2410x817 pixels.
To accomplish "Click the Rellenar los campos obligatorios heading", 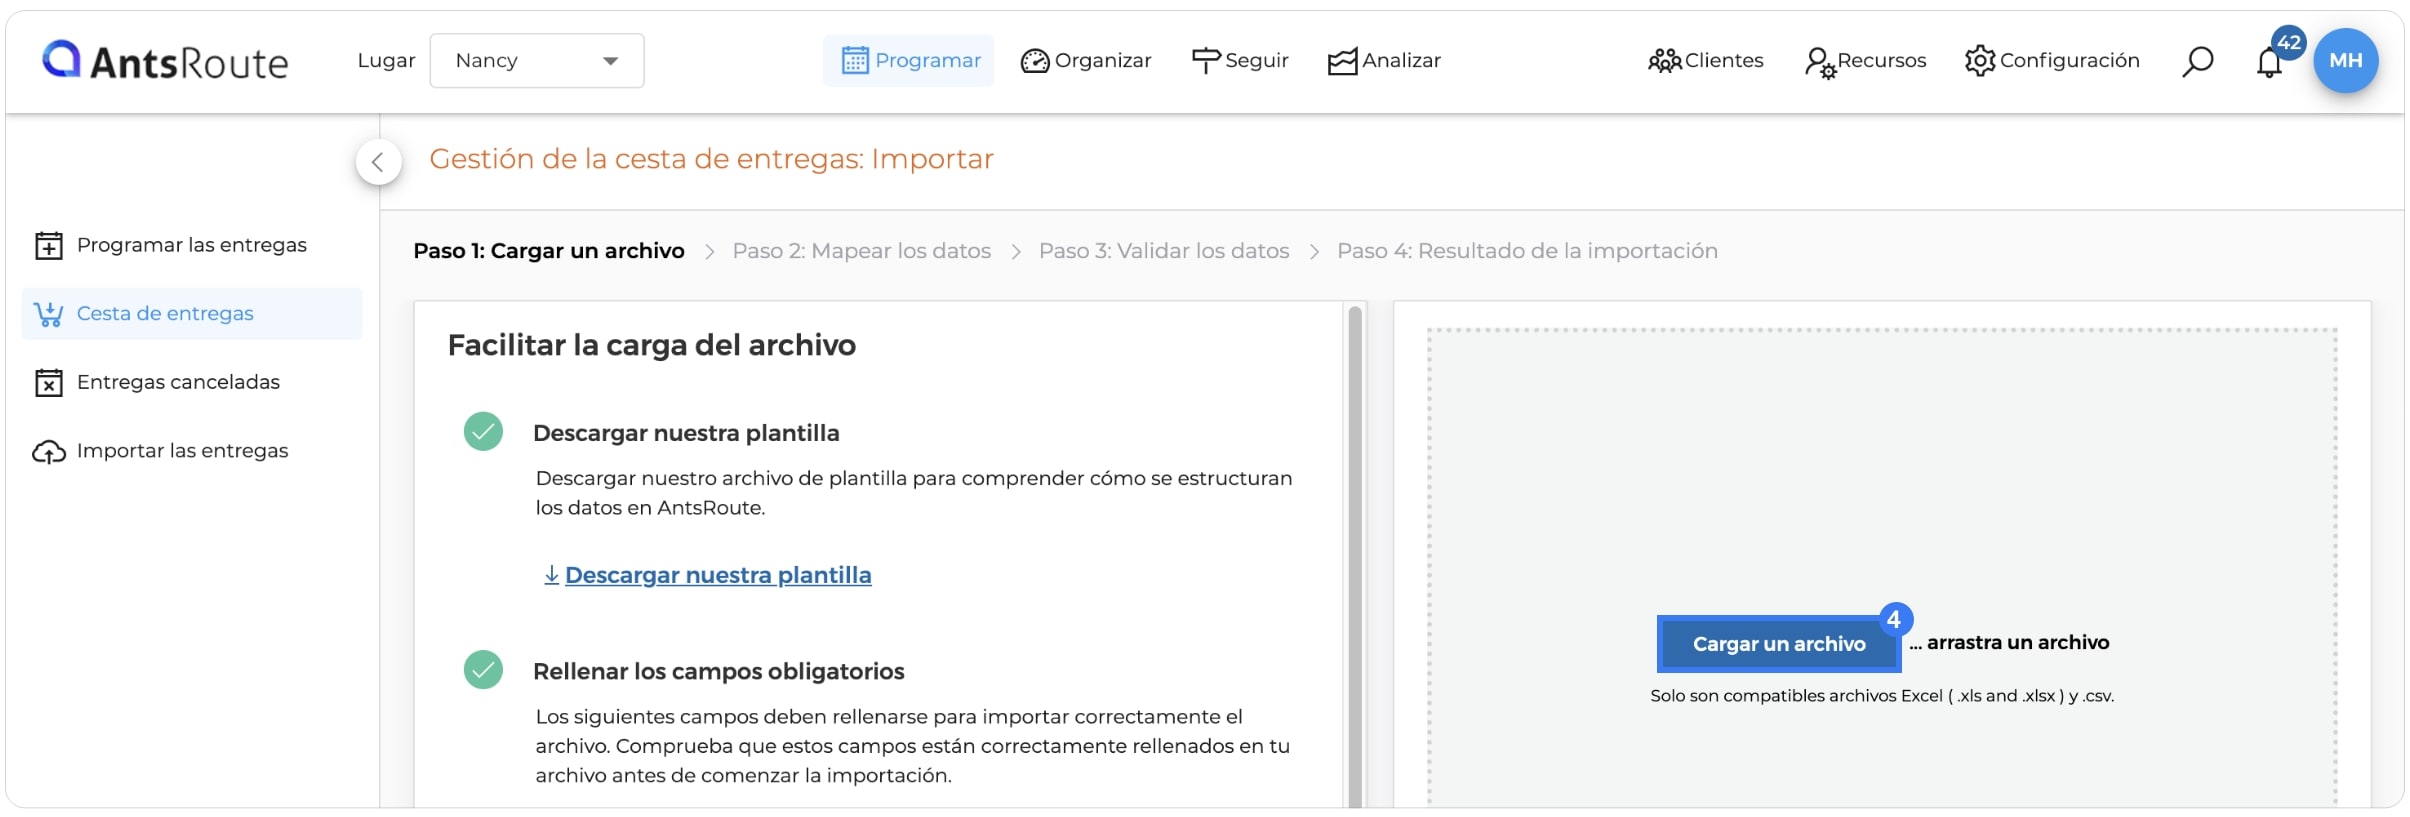I will [719, 671].
